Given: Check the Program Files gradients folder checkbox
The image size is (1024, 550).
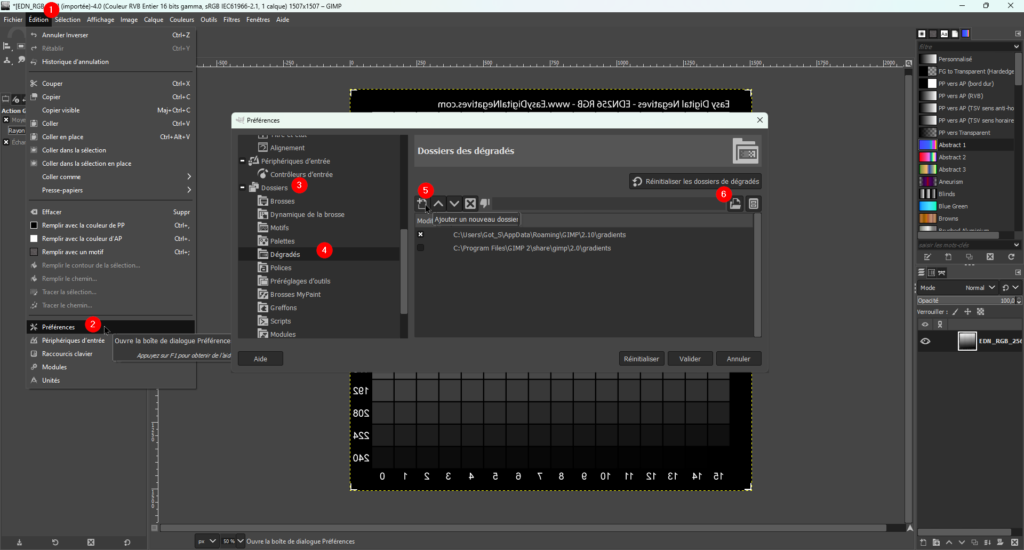Looking at the screenshot, I should (x=421, y=248).
